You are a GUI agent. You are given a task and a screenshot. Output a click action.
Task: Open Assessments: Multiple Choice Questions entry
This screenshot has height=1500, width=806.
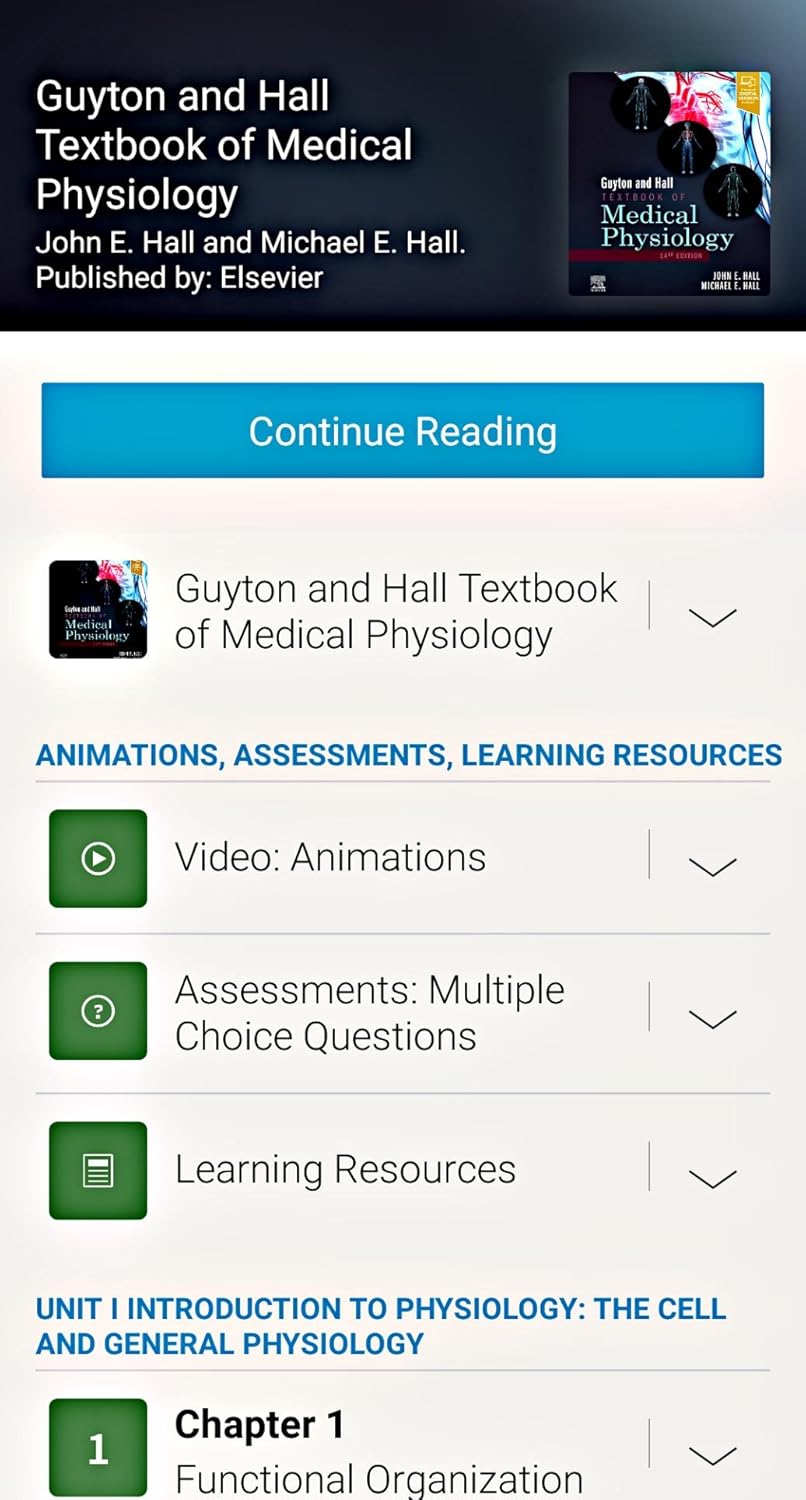[x=369, y=1013]
